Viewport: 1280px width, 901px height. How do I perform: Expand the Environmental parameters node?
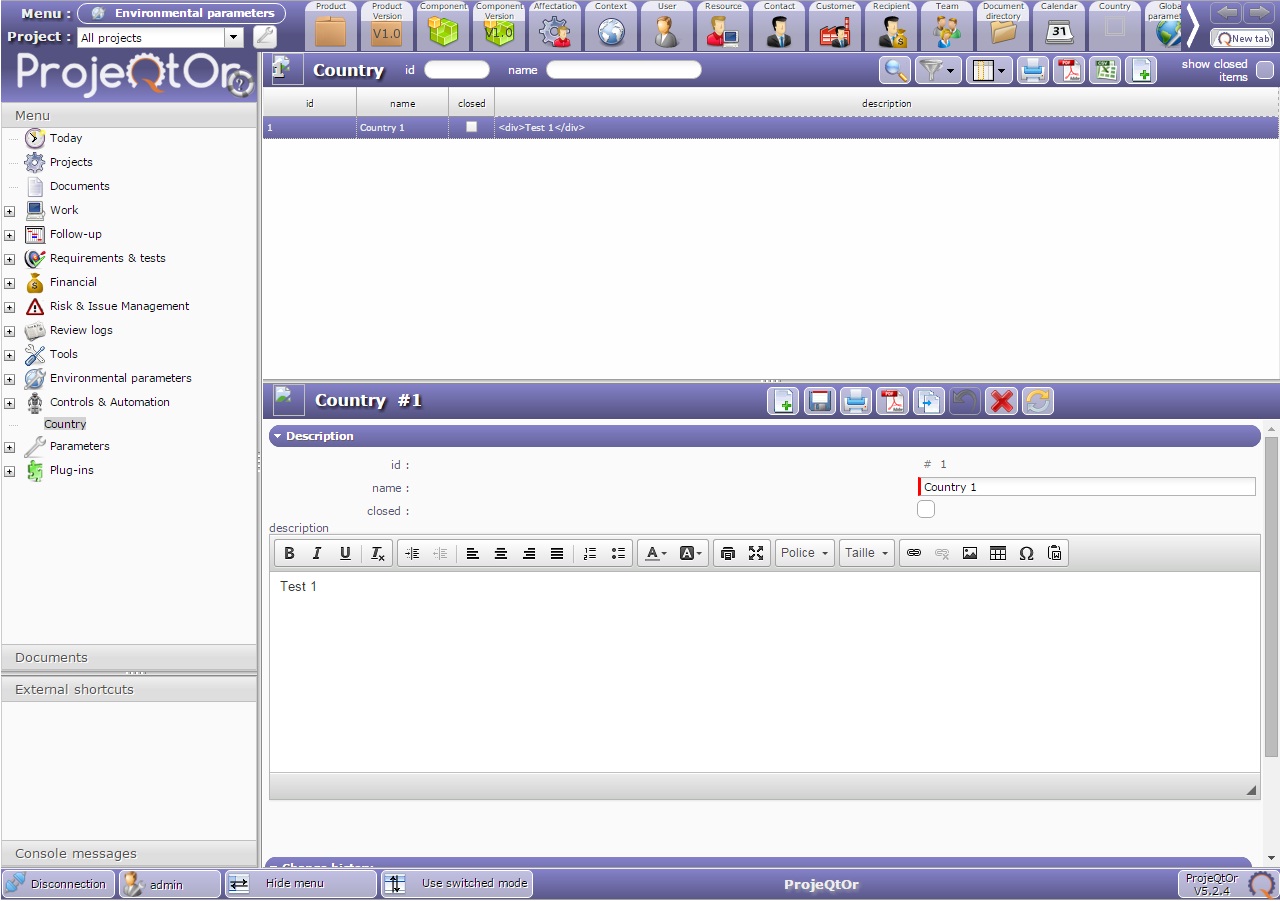[x=9, y=379]
